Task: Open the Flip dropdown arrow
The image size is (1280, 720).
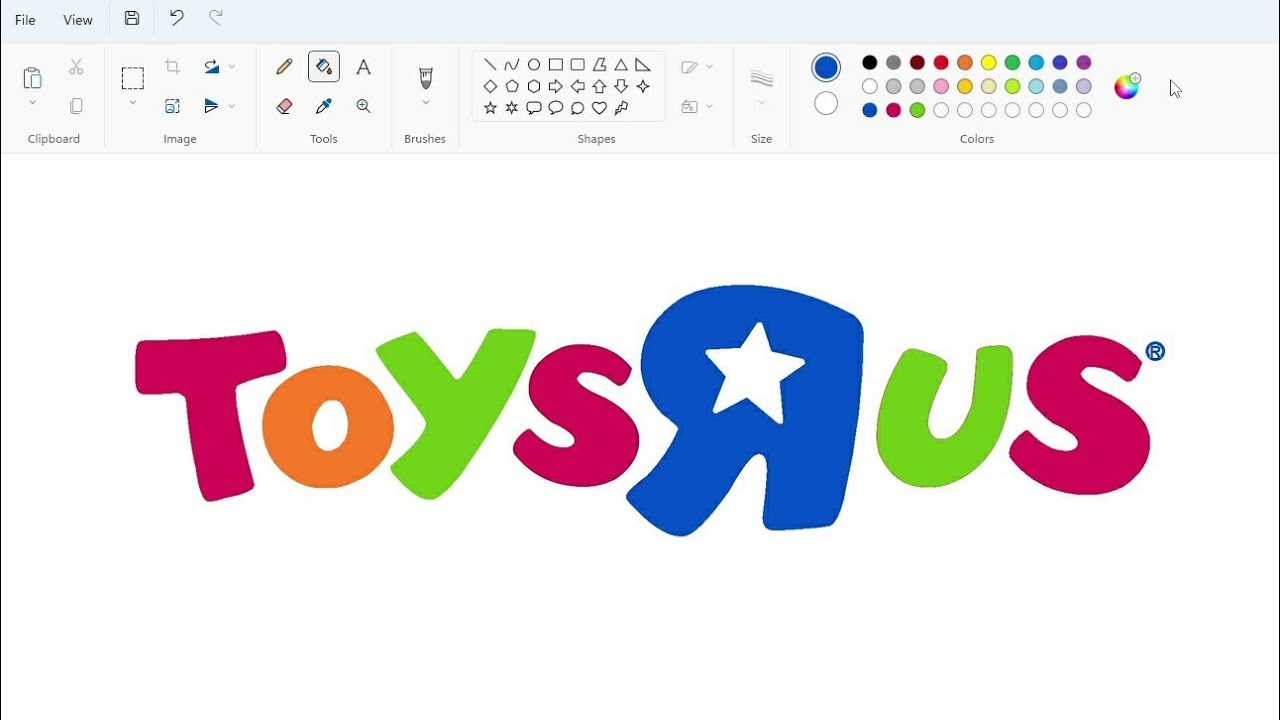Action: point(232,106)
